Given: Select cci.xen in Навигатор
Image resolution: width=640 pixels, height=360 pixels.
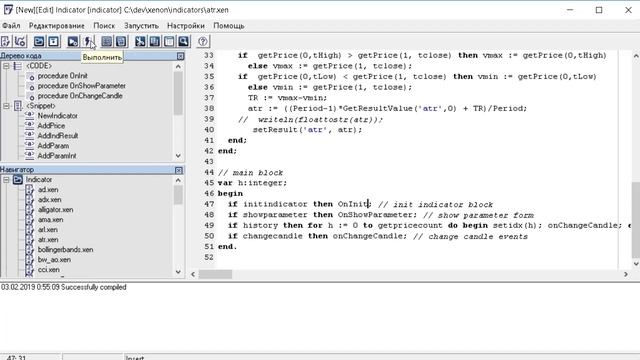Looking at the screenshot, I should point(49,270).
